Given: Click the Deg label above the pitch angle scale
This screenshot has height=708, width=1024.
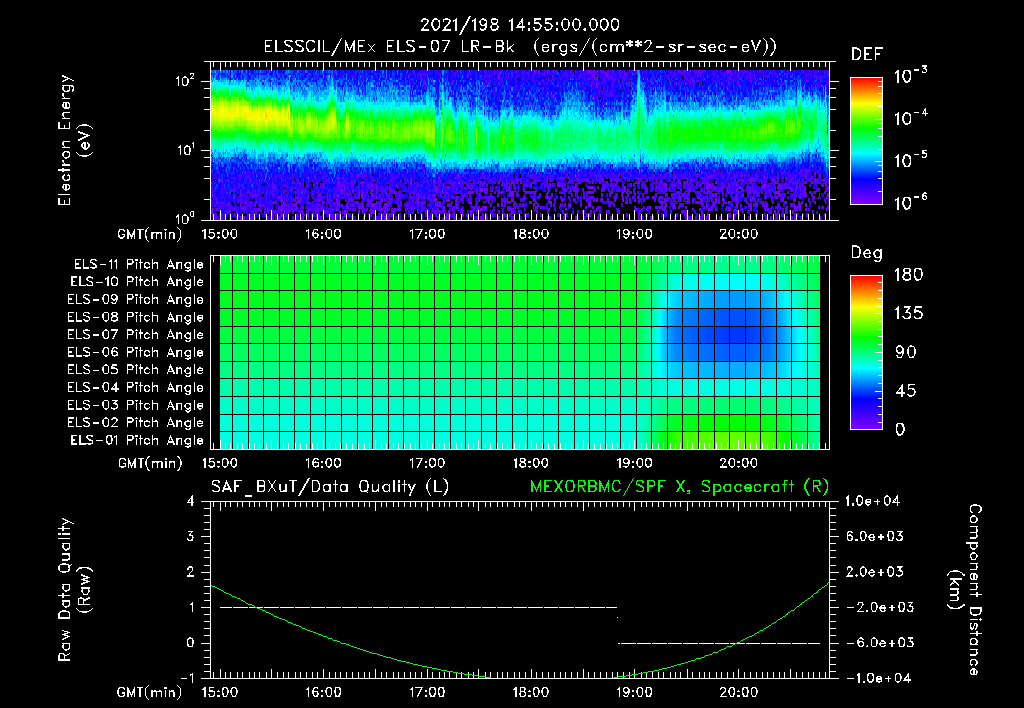Looking at the screenshot, I should [867, 253].
